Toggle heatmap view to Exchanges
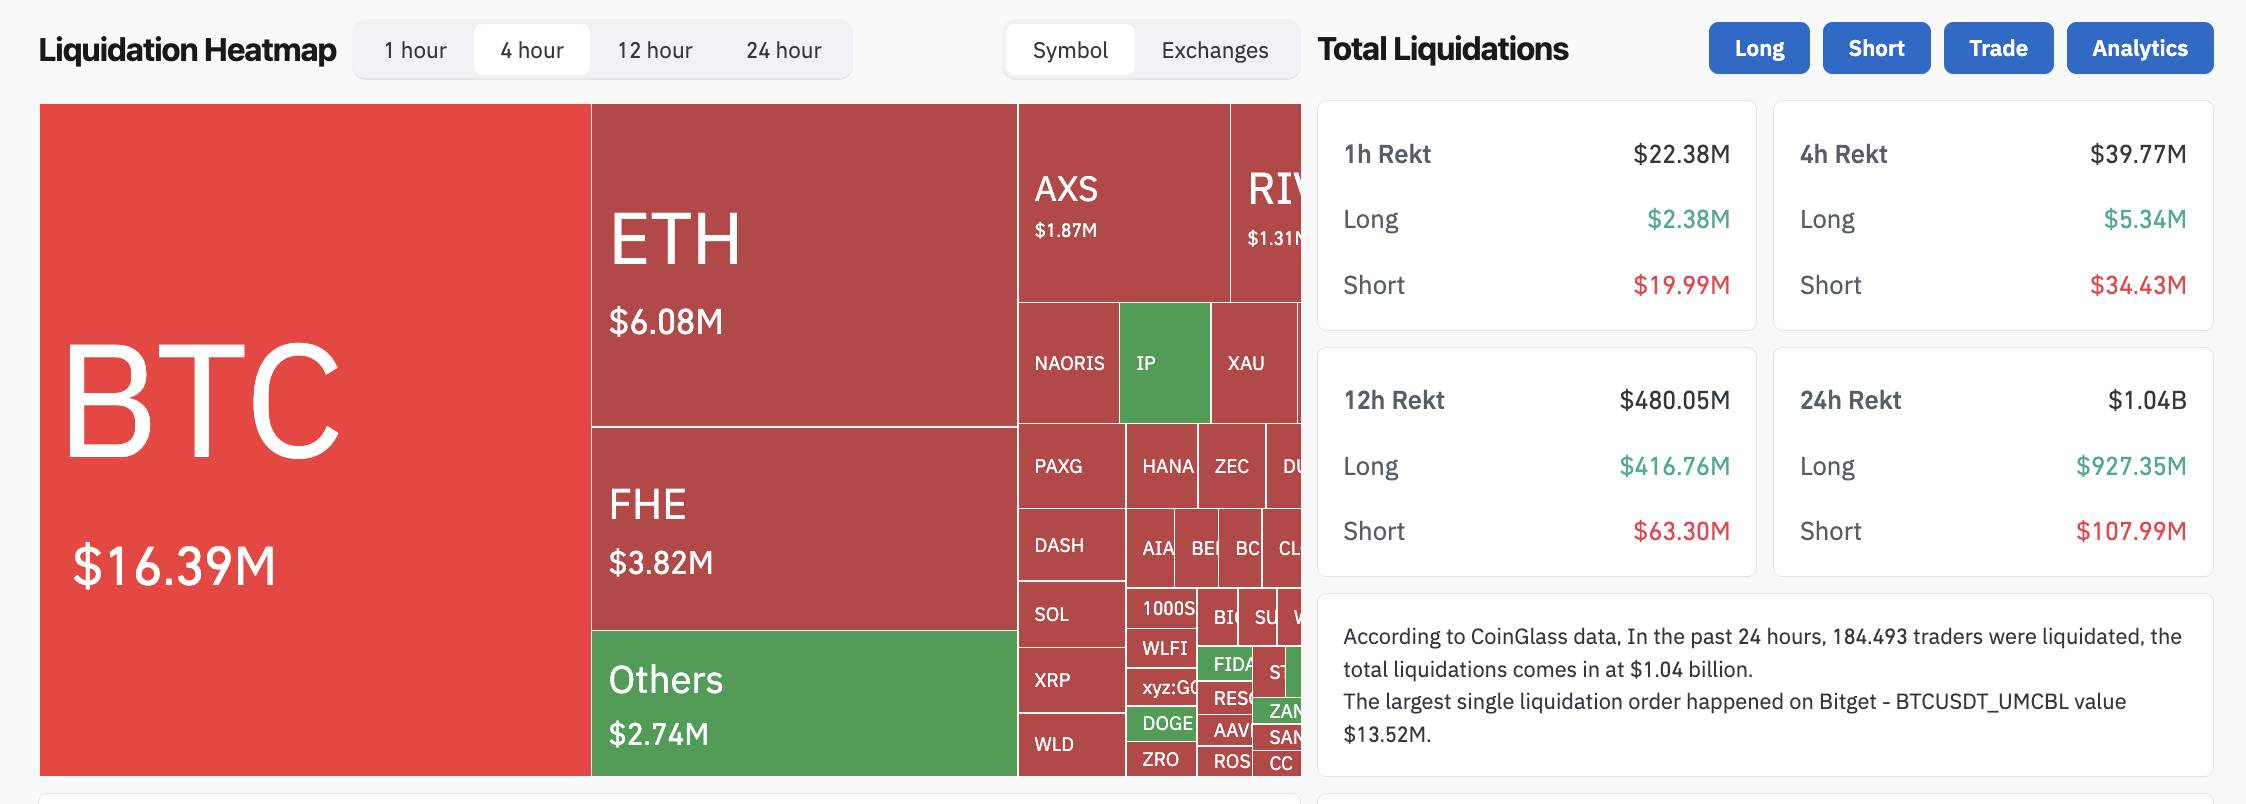Image resolution: width=2246 pixels, height=804 pixels. pyautogui.click(x=1214, y=50)
